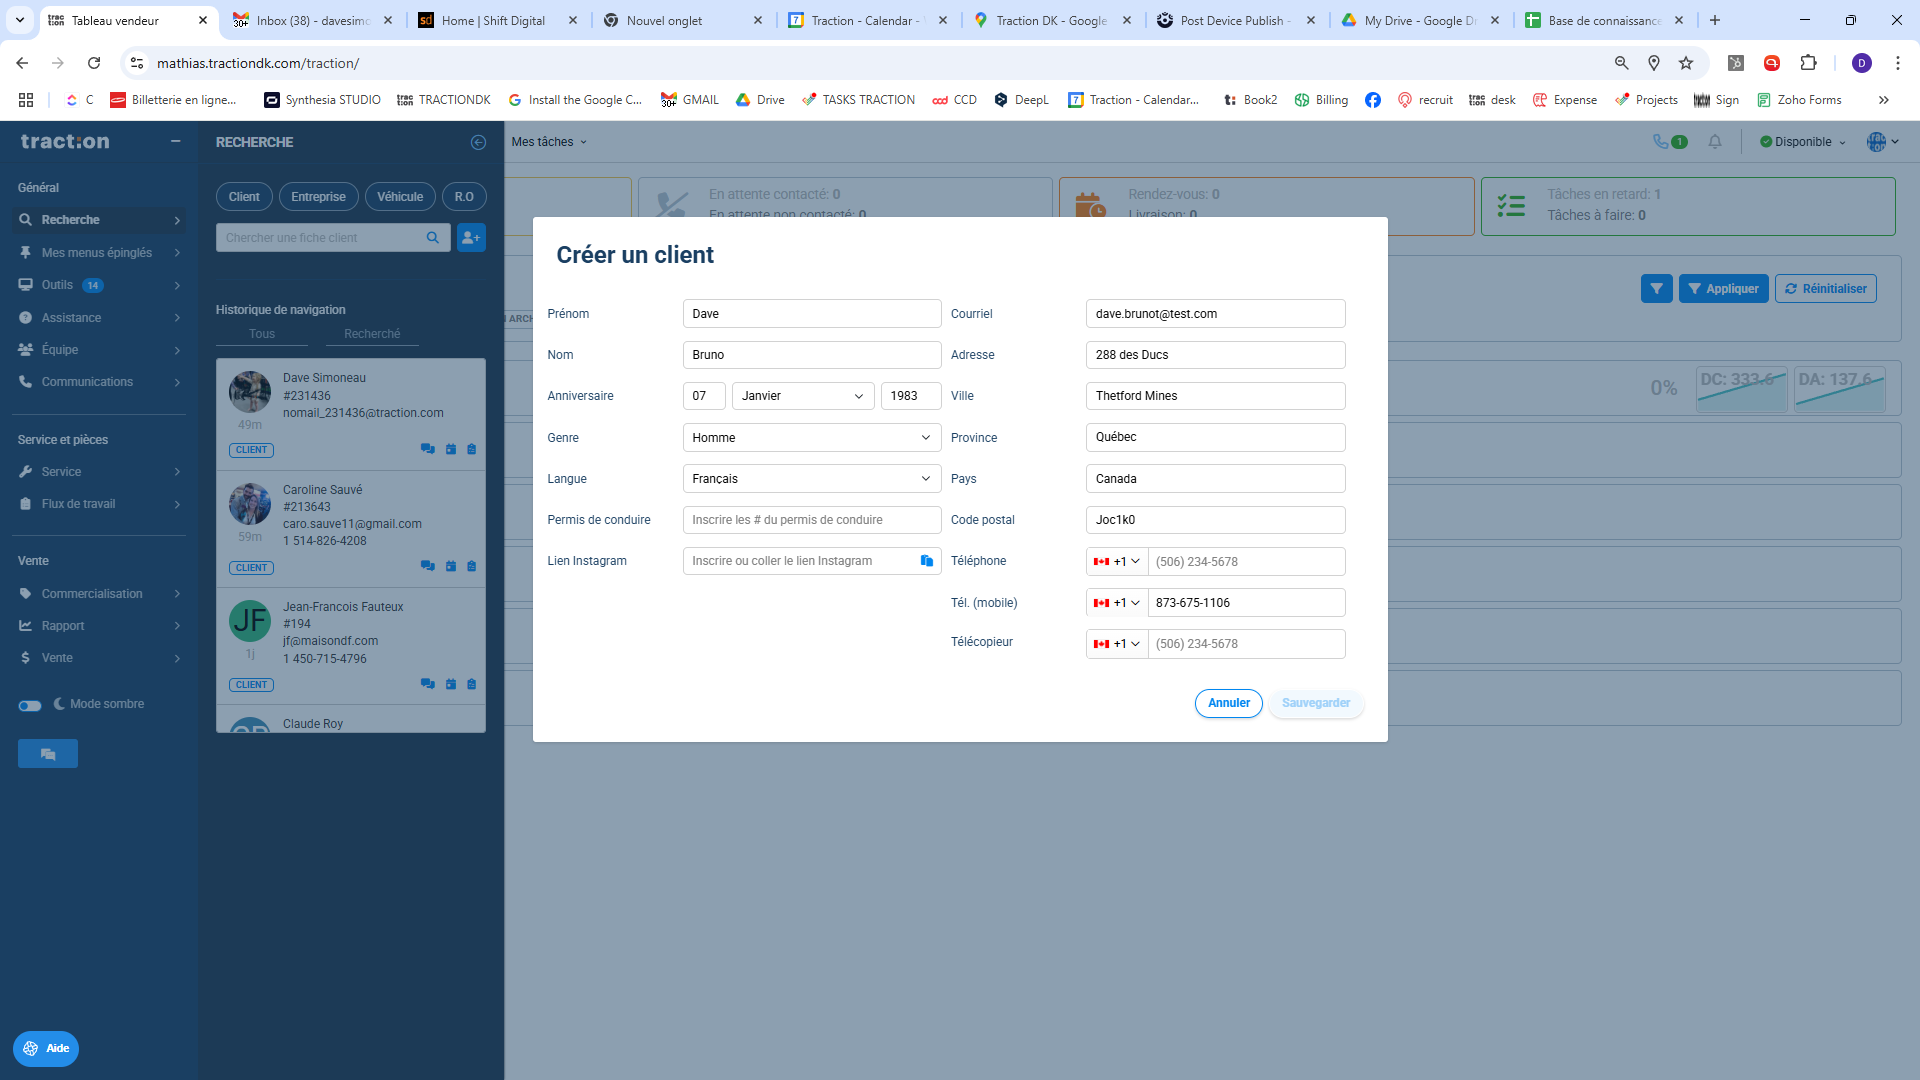Image resolution: width=1920 pixels, height=1080 pixels.
Task: Click the Annuler button
Action: click(1228, 703)
